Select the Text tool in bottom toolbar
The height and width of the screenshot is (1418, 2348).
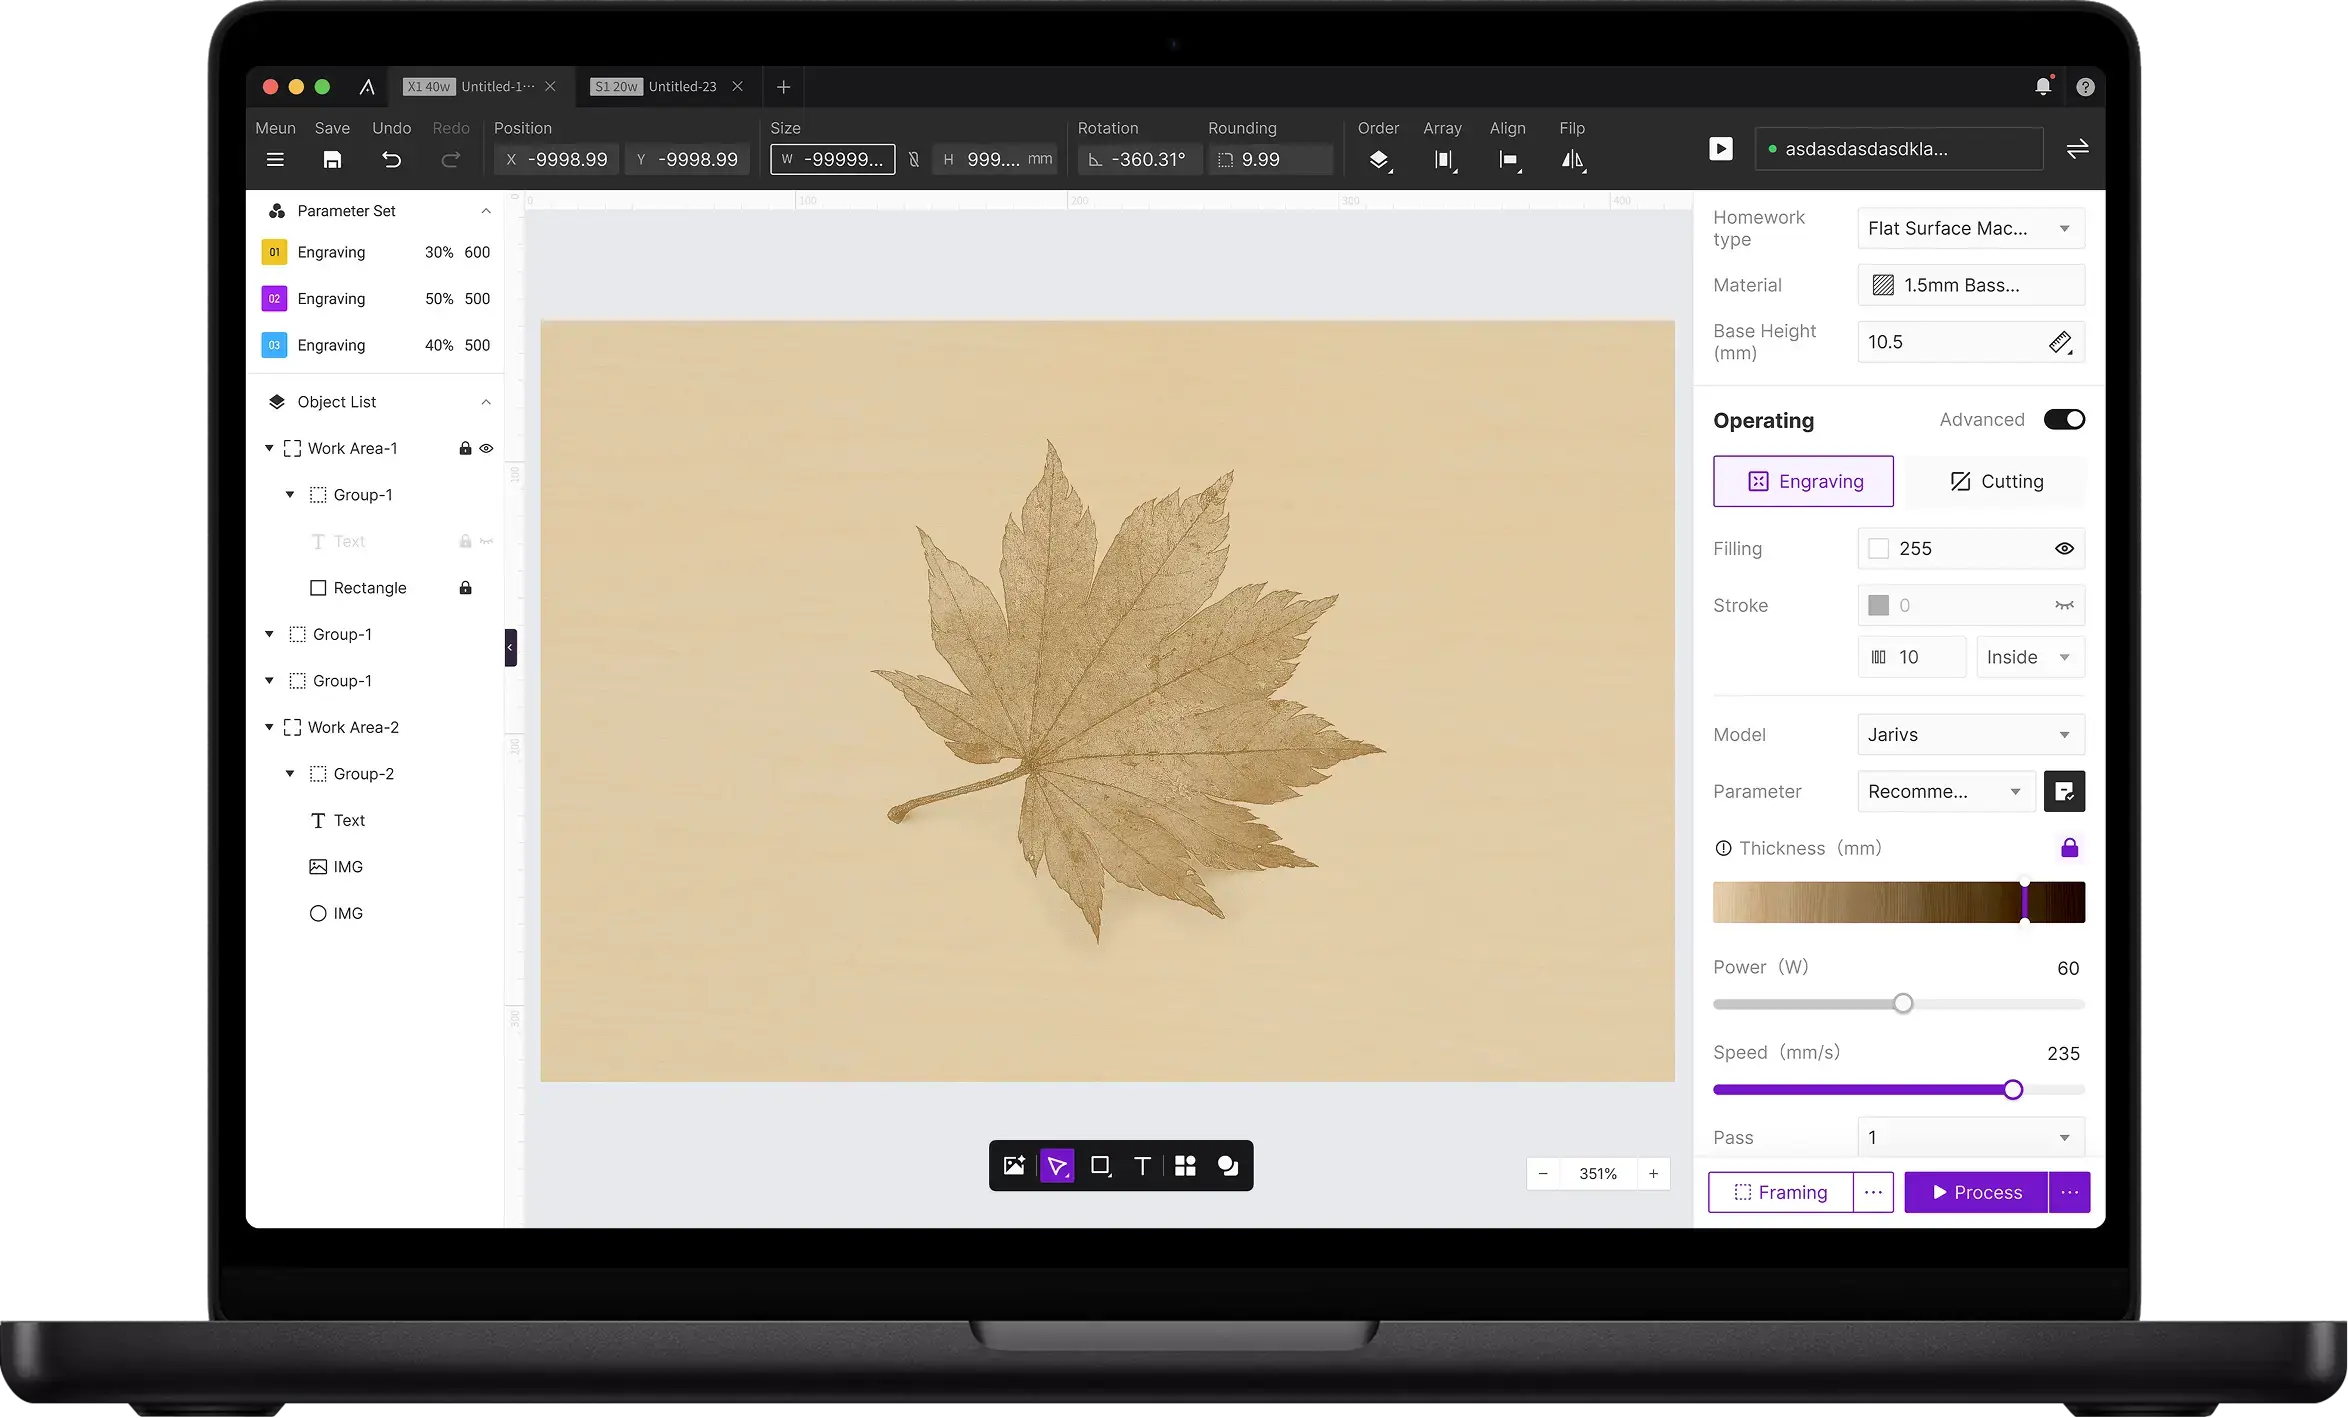(1142, 1165)
